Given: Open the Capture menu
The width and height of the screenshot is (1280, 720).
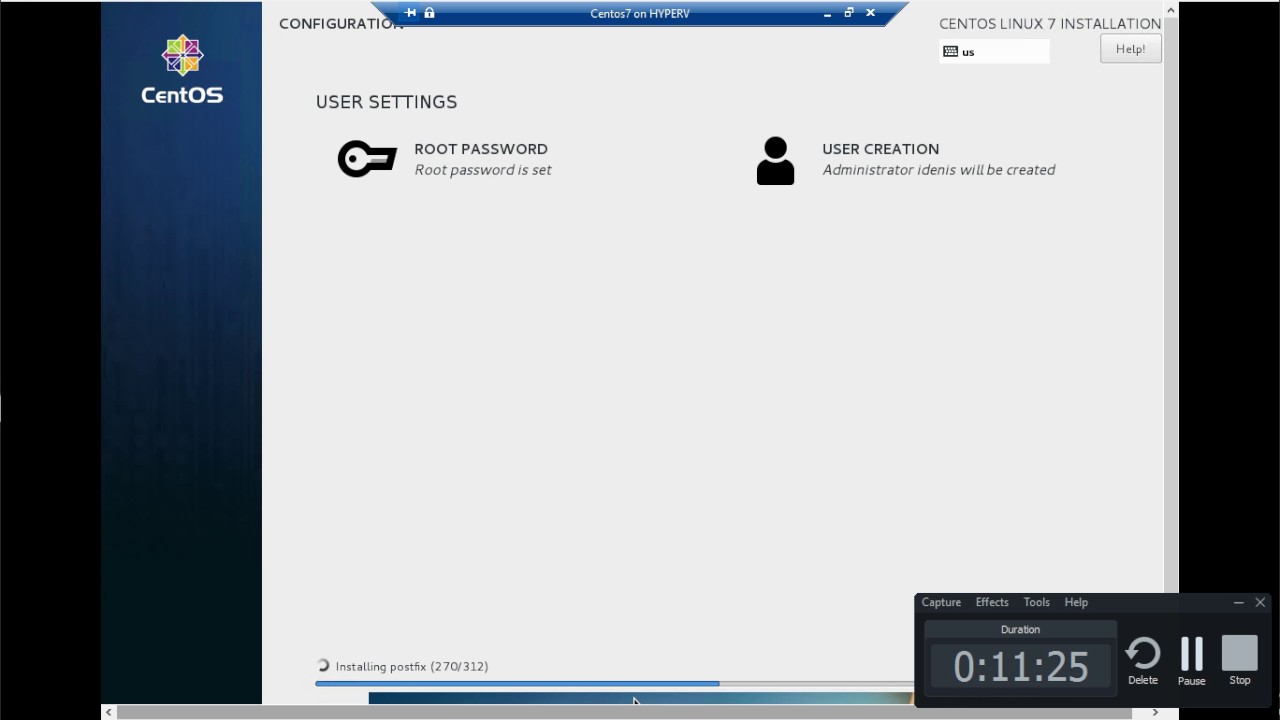Looking at the screenshot, I should tap(941, 602).
